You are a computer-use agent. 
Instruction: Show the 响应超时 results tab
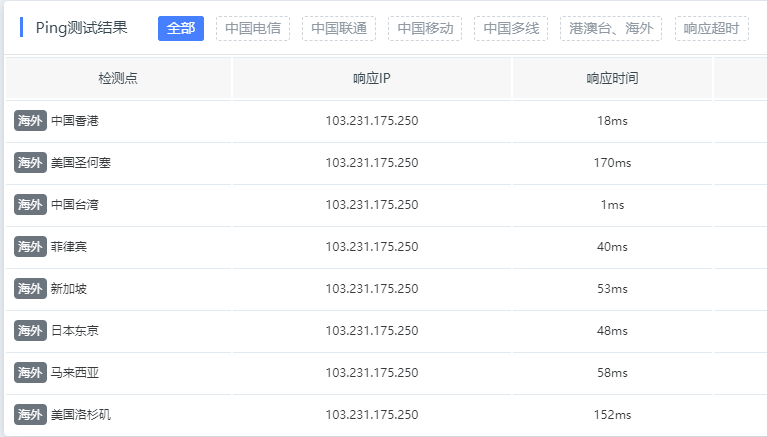pyautogui.click(x=711, y=28)
